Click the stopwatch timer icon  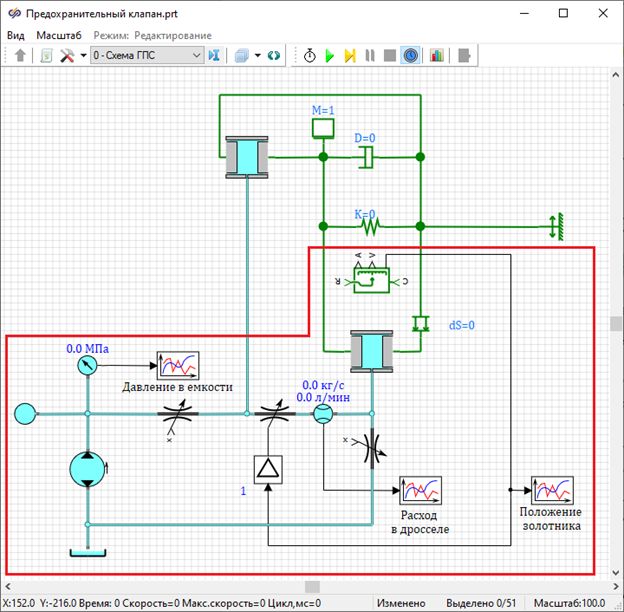tap(309, 56)
